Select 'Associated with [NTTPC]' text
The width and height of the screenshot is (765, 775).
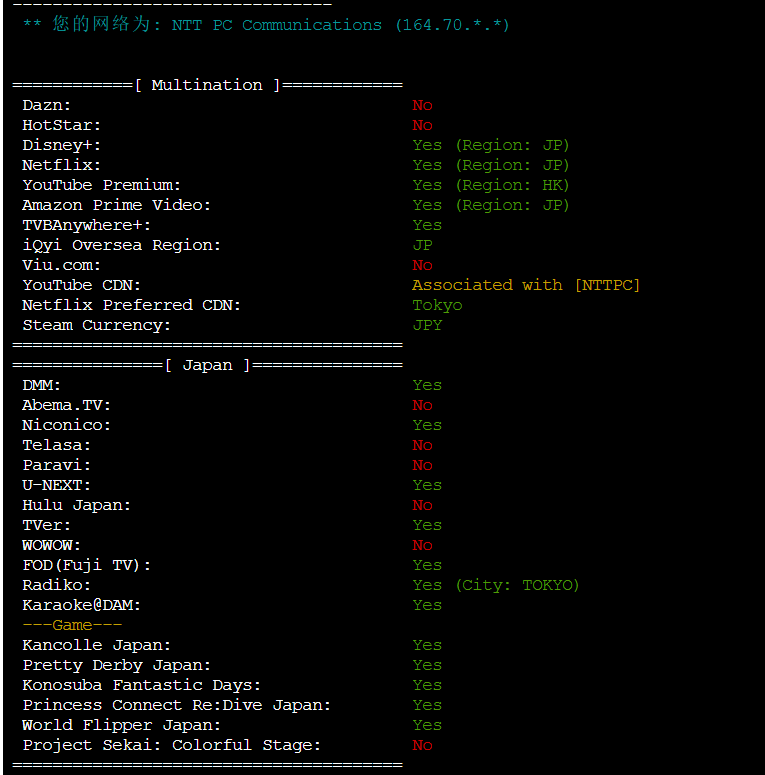pos(526,285)
